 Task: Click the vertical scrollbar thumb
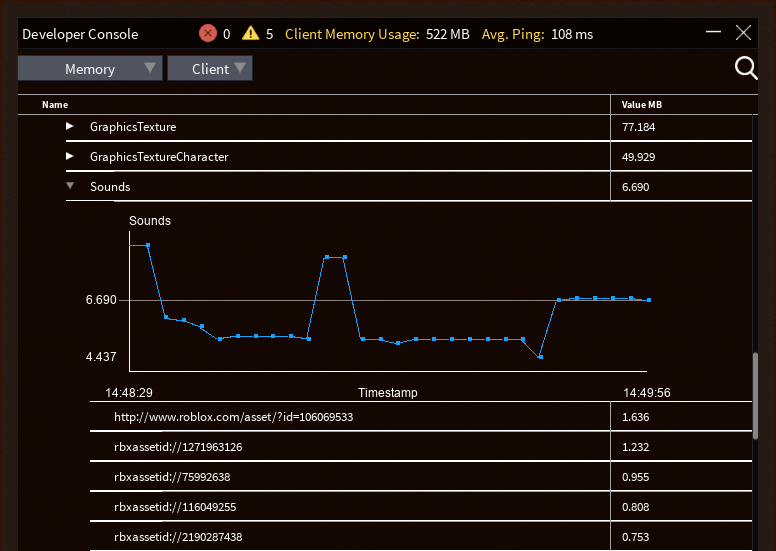[755, 396]
